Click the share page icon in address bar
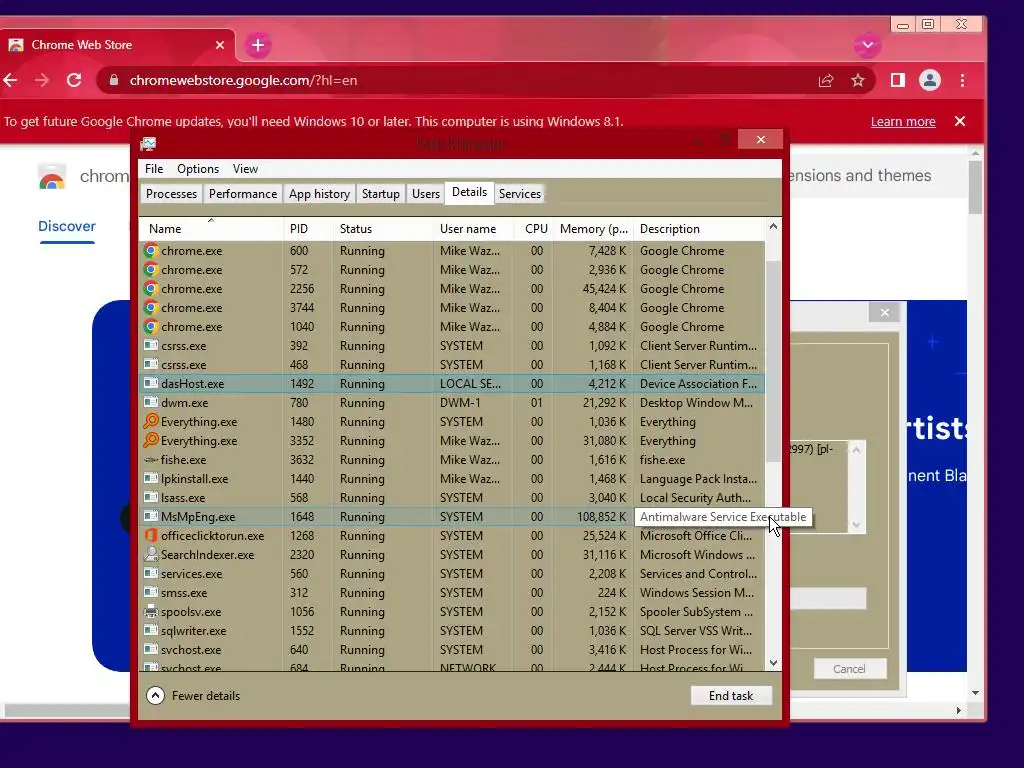This screenshot has width=1024, height=768. coord(826,80)
